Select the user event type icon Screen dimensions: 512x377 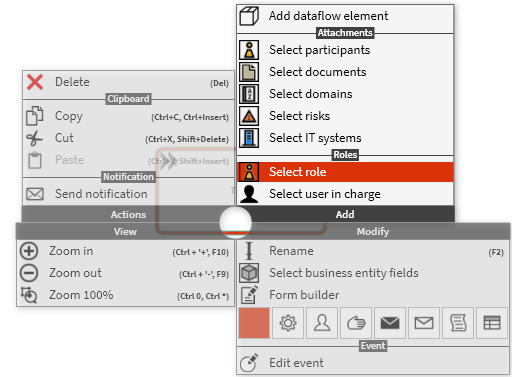322,323
